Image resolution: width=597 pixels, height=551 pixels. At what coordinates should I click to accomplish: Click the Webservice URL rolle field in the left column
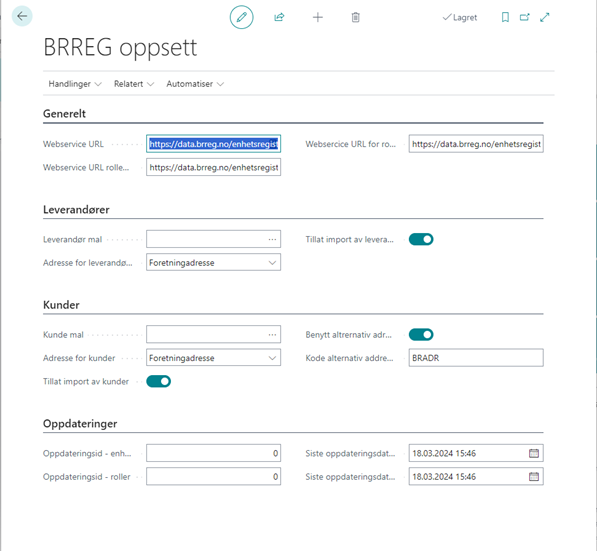coord(214,167)
